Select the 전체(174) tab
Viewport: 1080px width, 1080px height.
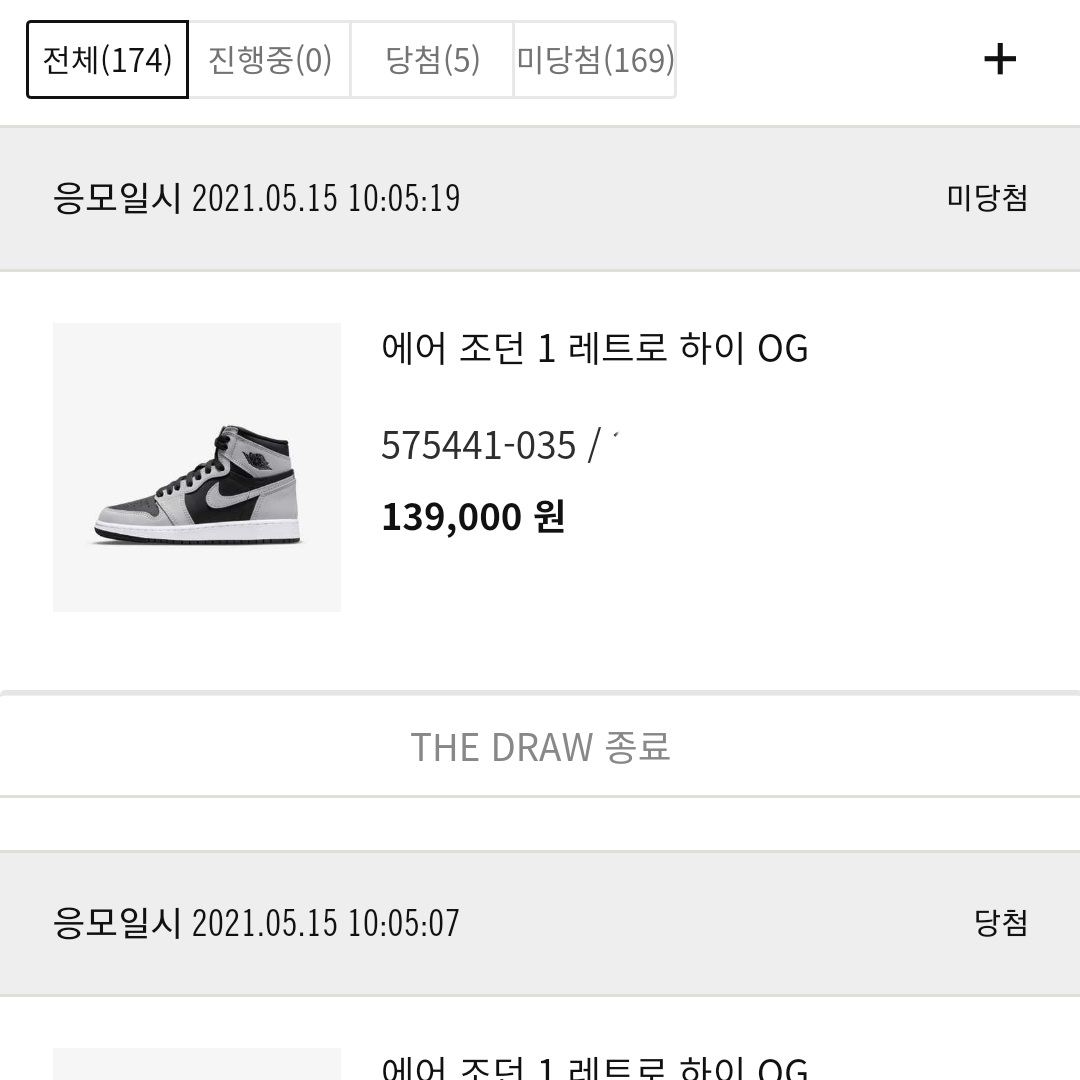click(x=107, y=60)
